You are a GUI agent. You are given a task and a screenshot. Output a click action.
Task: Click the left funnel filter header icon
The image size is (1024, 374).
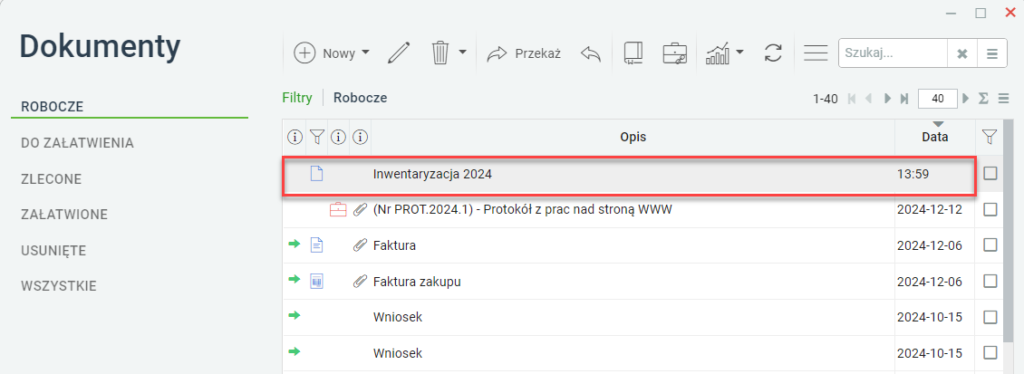click(317, 137)
